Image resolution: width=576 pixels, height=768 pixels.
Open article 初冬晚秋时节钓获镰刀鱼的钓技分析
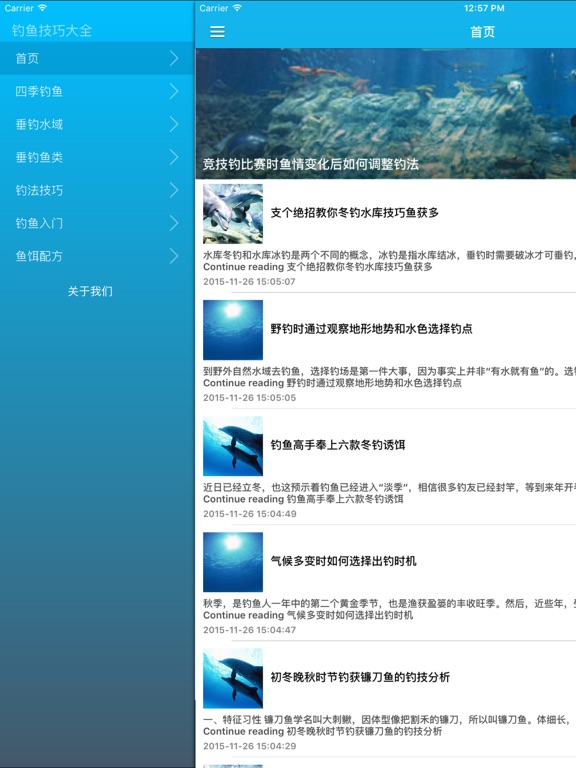(x=360, y=677)
